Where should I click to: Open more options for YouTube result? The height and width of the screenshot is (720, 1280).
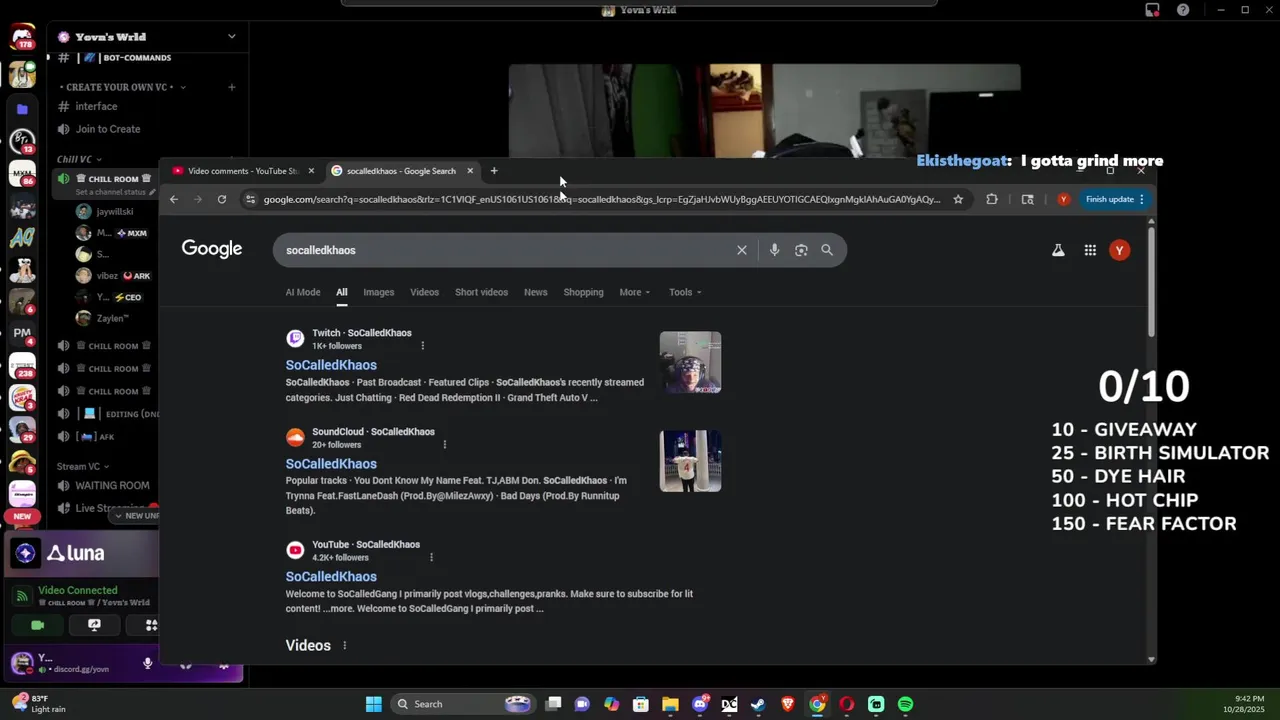click(431, 557)
